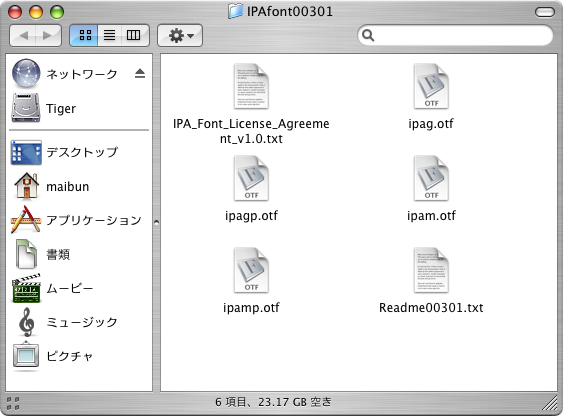Click the sidebar divider handle dot
The width and height of the screenshot is (563, 416).
coord(156,222)
